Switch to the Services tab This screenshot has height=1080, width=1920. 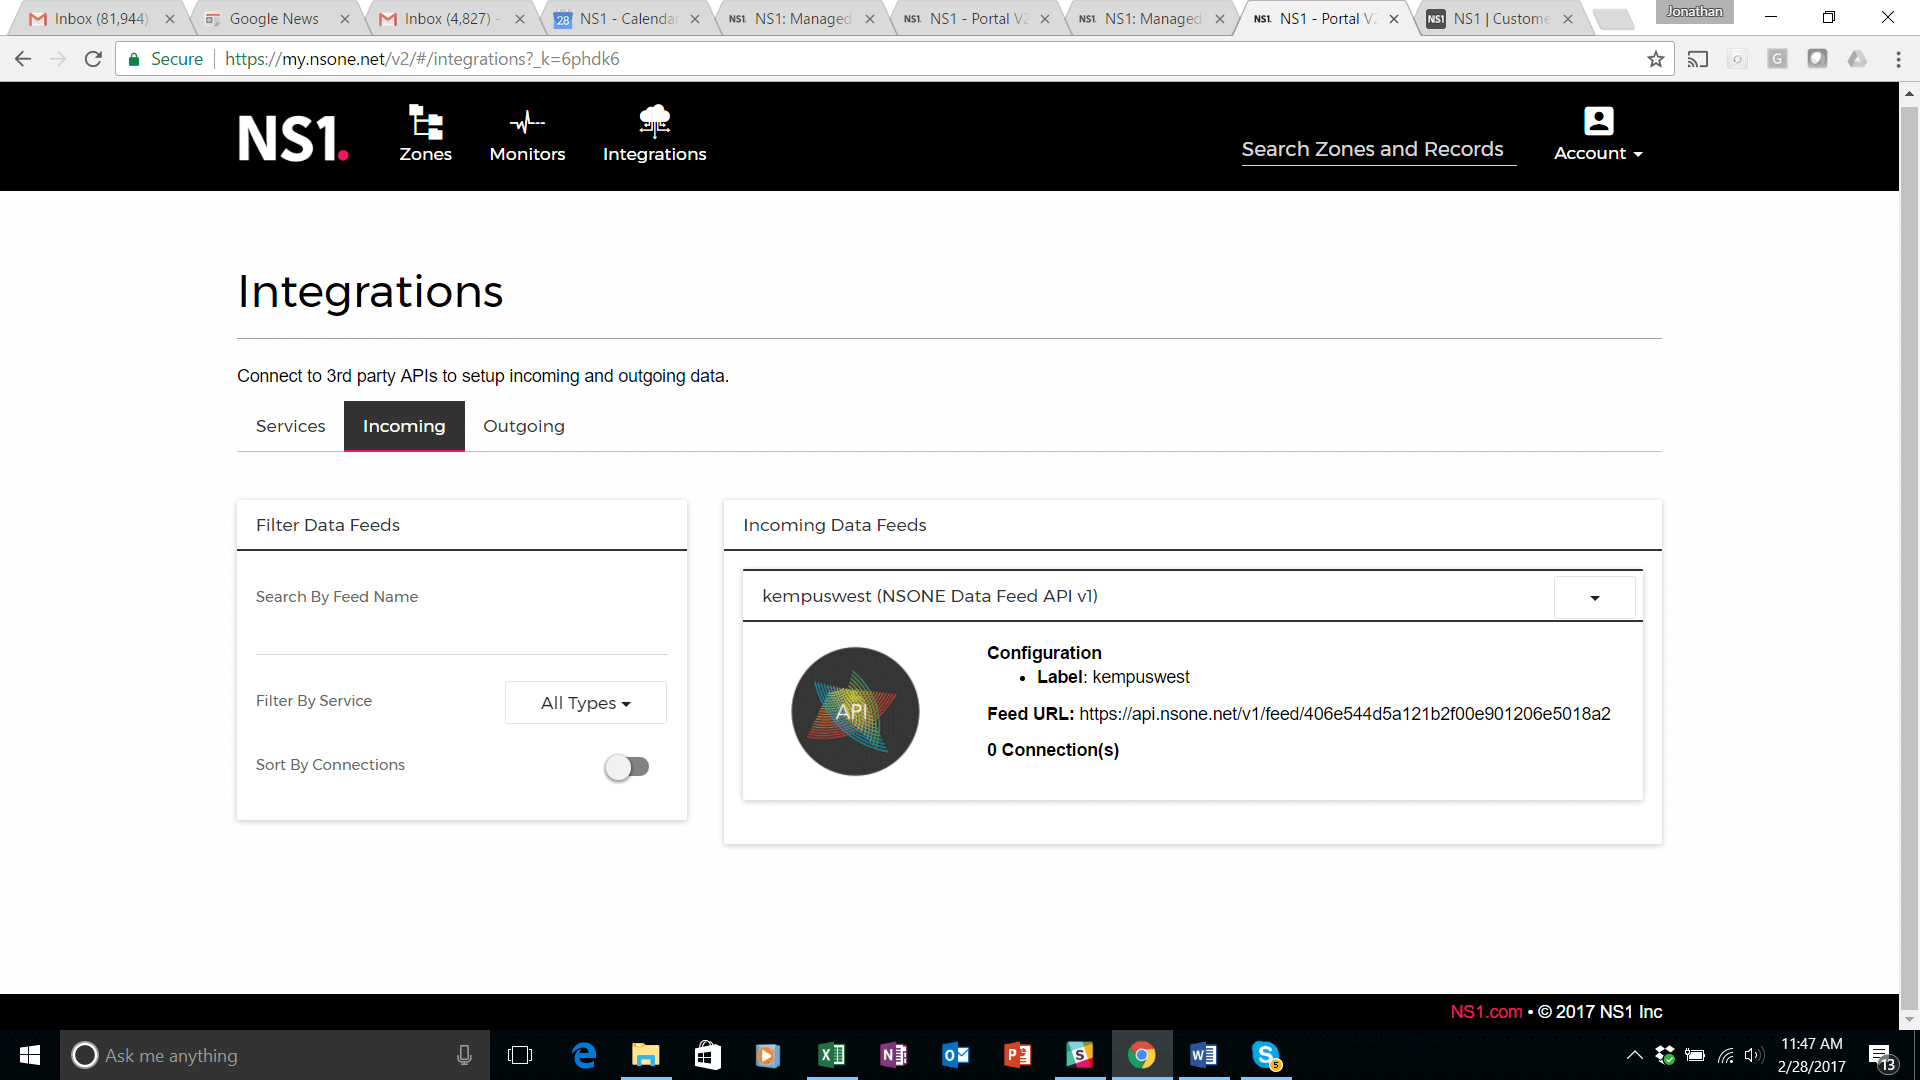coord(290,426)
